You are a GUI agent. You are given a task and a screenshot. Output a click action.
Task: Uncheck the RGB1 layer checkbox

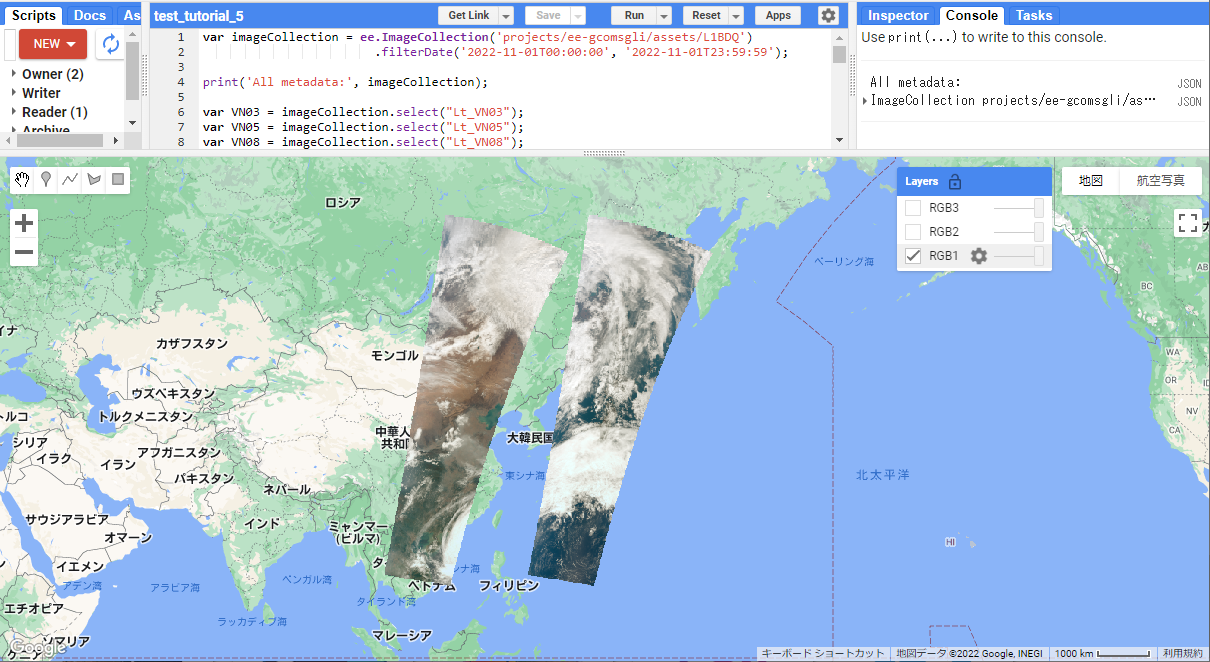(x=913, y=256)
